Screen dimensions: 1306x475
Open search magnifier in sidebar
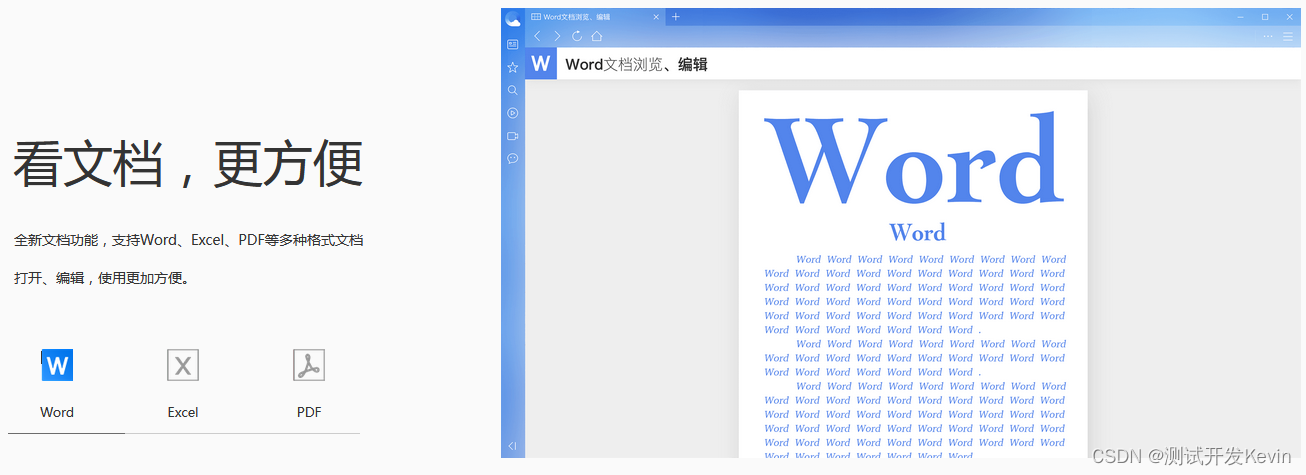513,90
